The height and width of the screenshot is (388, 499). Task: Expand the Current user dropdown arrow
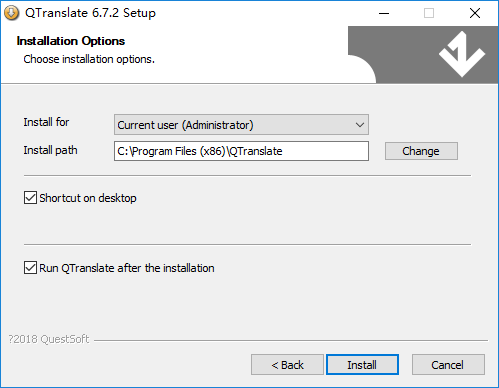(359, 125)
